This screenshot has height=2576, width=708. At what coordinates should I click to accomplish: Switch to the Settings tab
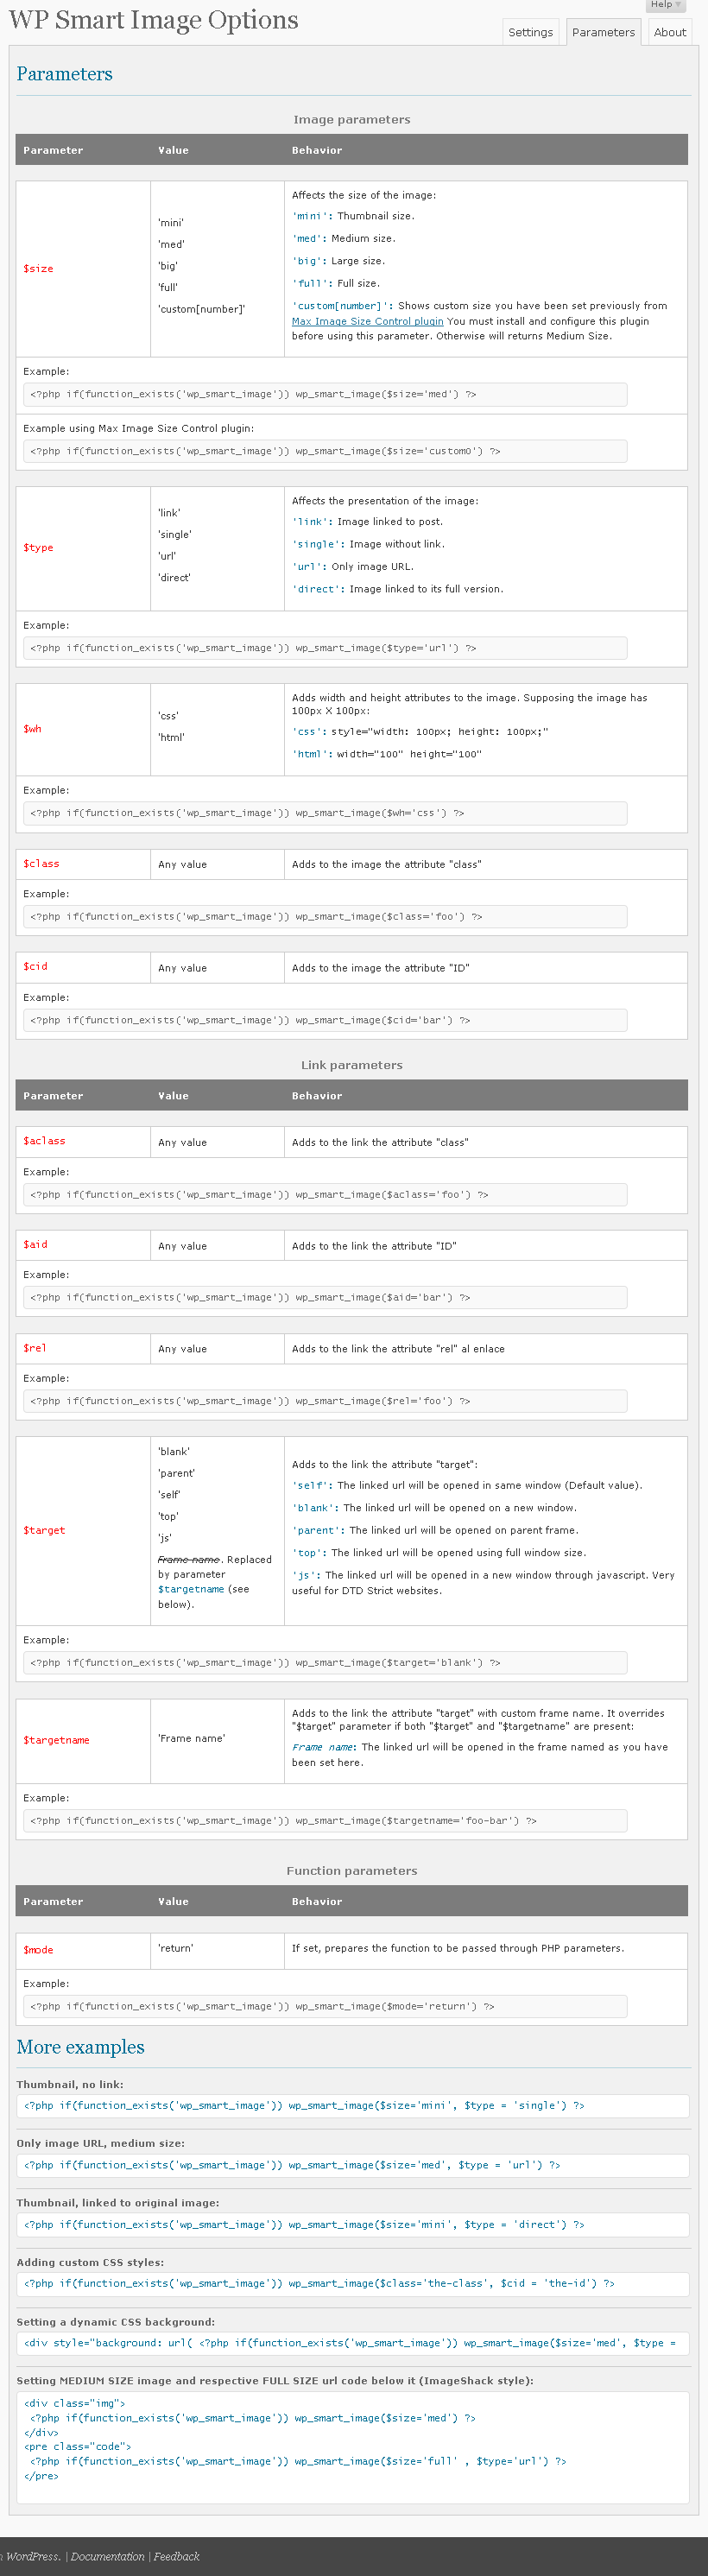tap(530, 32)
